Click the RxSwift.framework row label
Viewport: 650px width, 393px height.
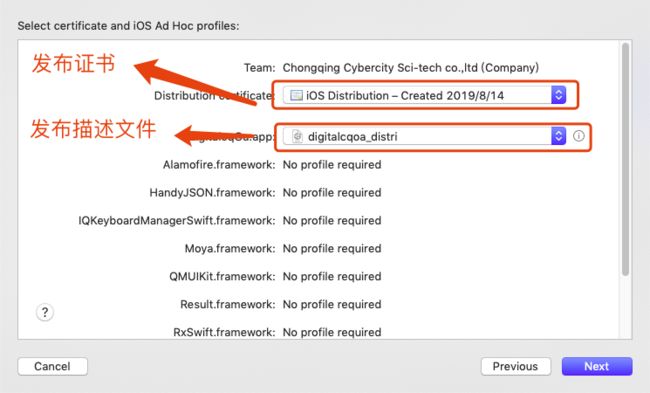(x=224, y=332)
